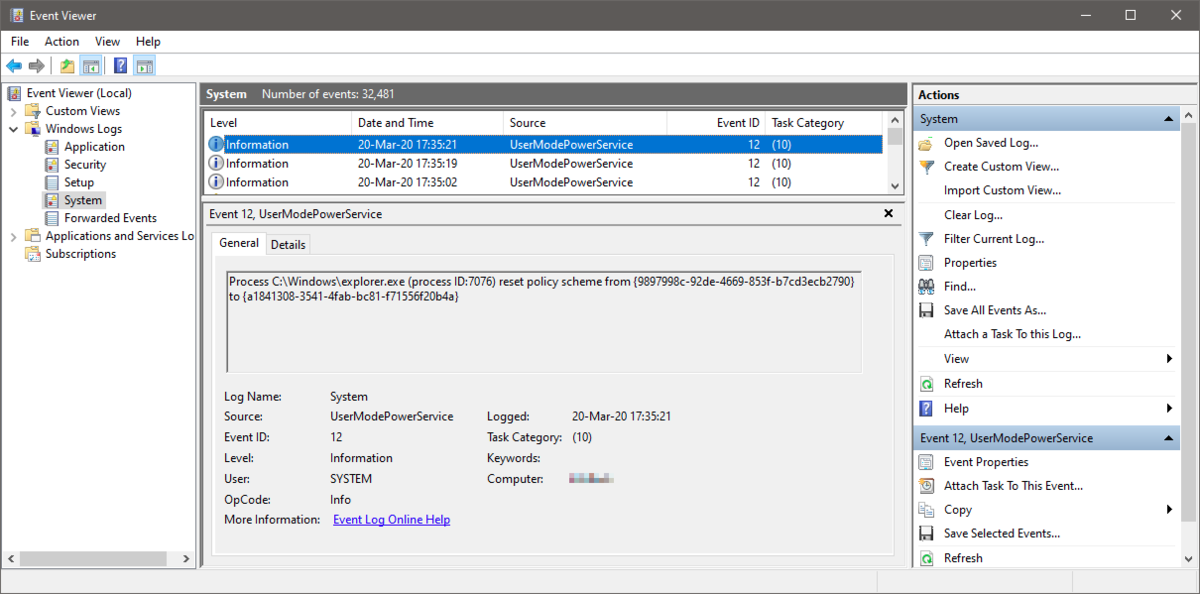Click the Save All Events As disk icon
Screen dimensions: 1200x594
926,311
